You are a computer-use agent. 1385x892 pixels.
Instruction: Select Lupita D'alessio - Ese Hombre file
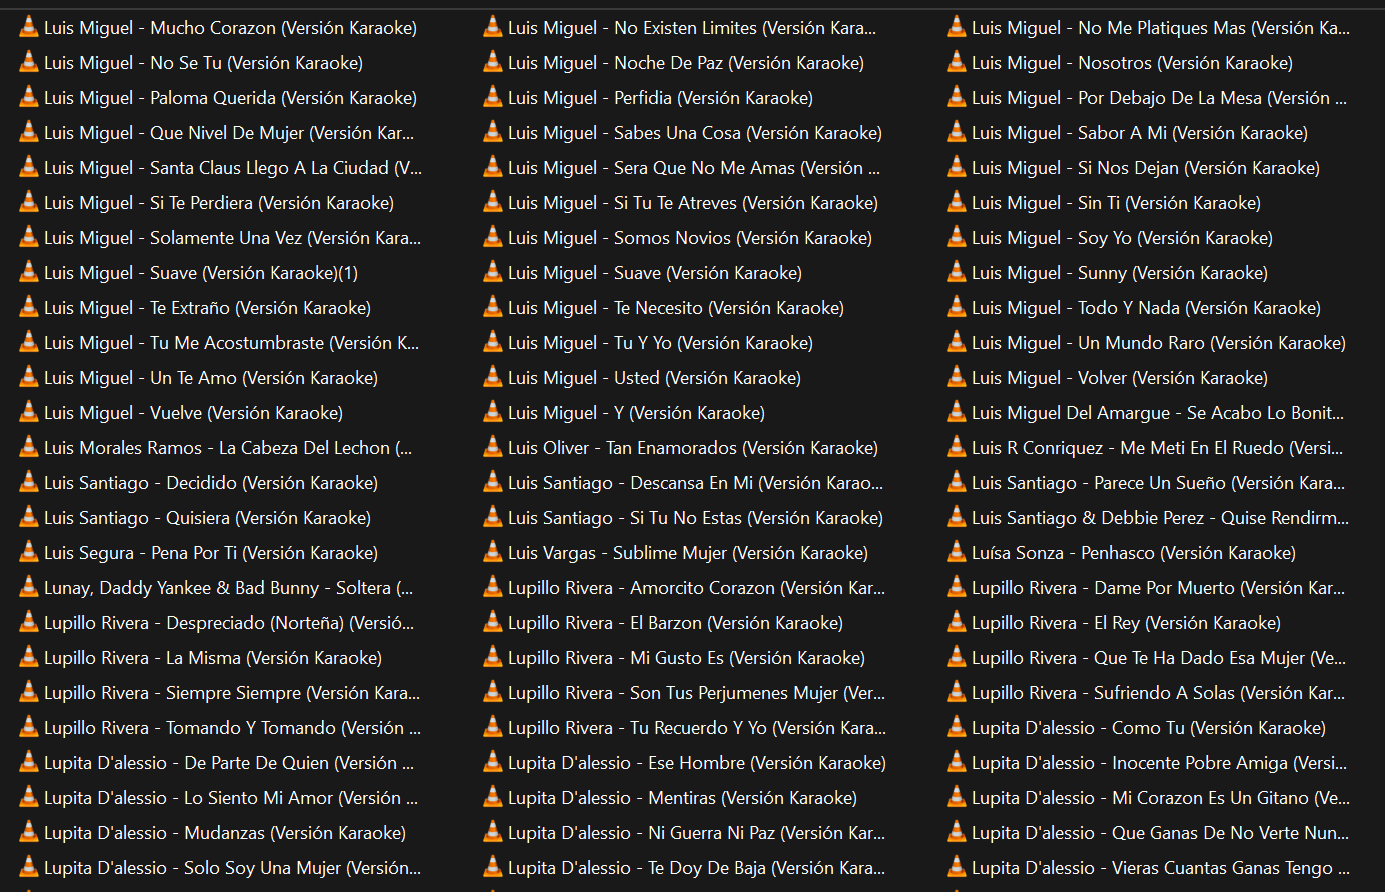(x=696, y=763)
